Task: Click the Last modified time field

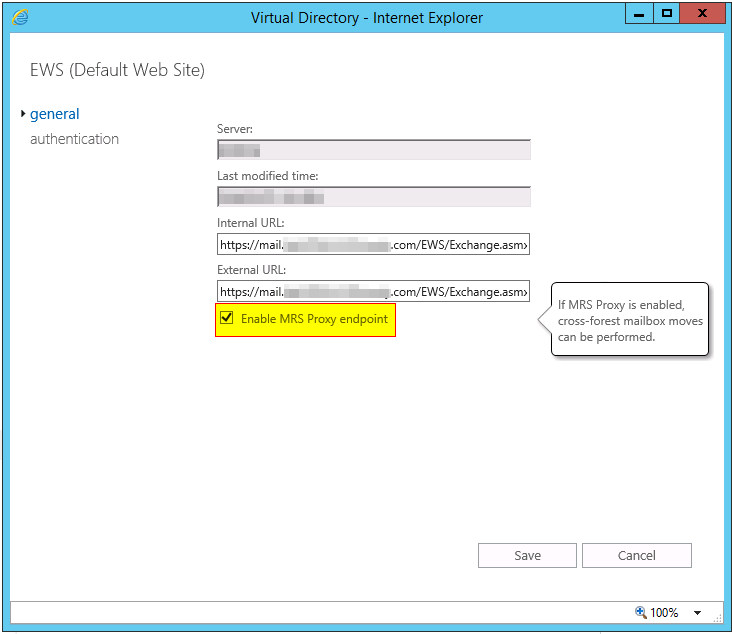Action: [373, 197]
